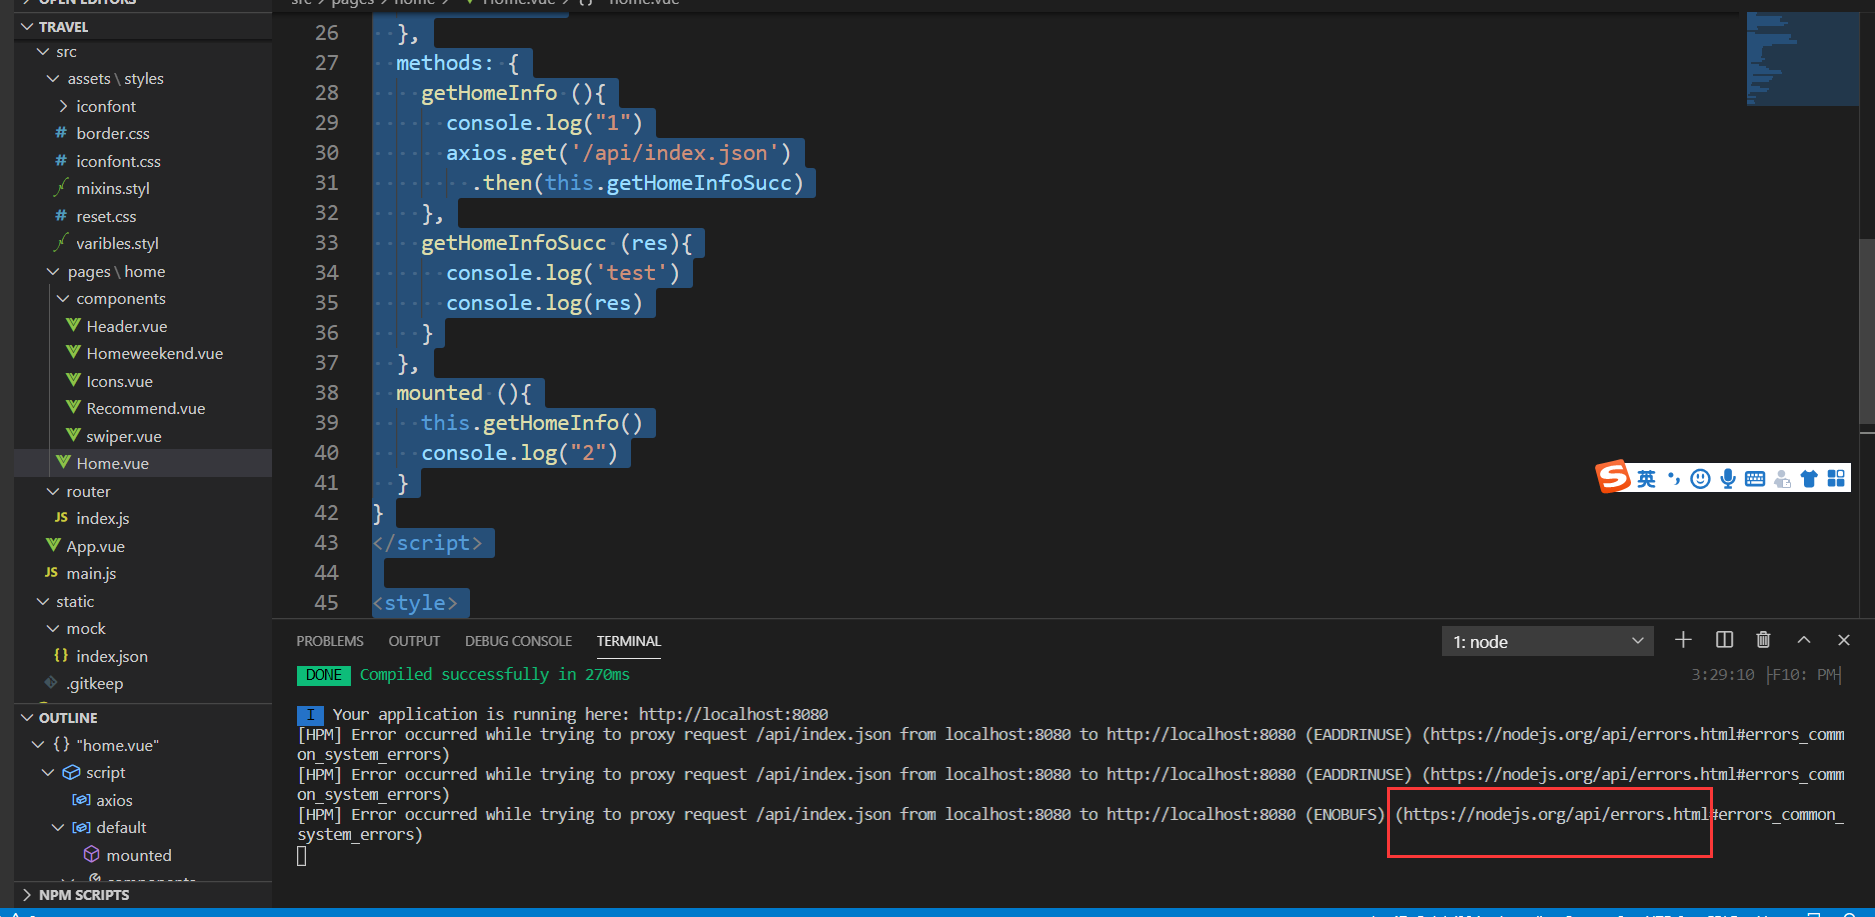Open IME toolbox grid icon
This screenshot has height=917, width=1875.
(1836, 479)
